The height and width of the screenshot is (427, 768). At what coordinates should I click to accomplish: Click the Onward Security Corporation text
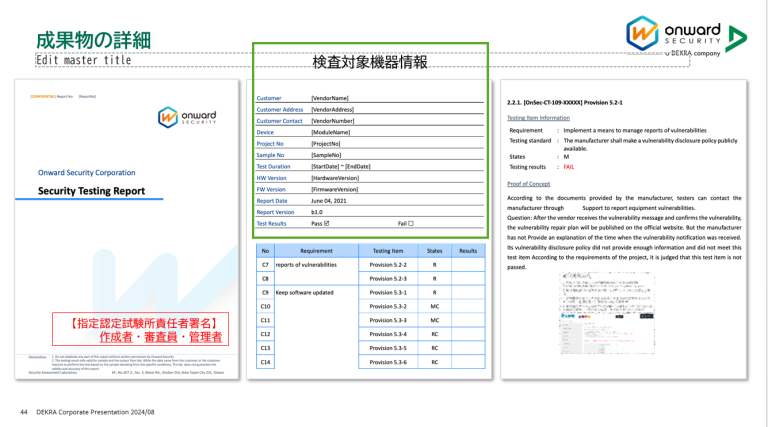coord(87,173)
